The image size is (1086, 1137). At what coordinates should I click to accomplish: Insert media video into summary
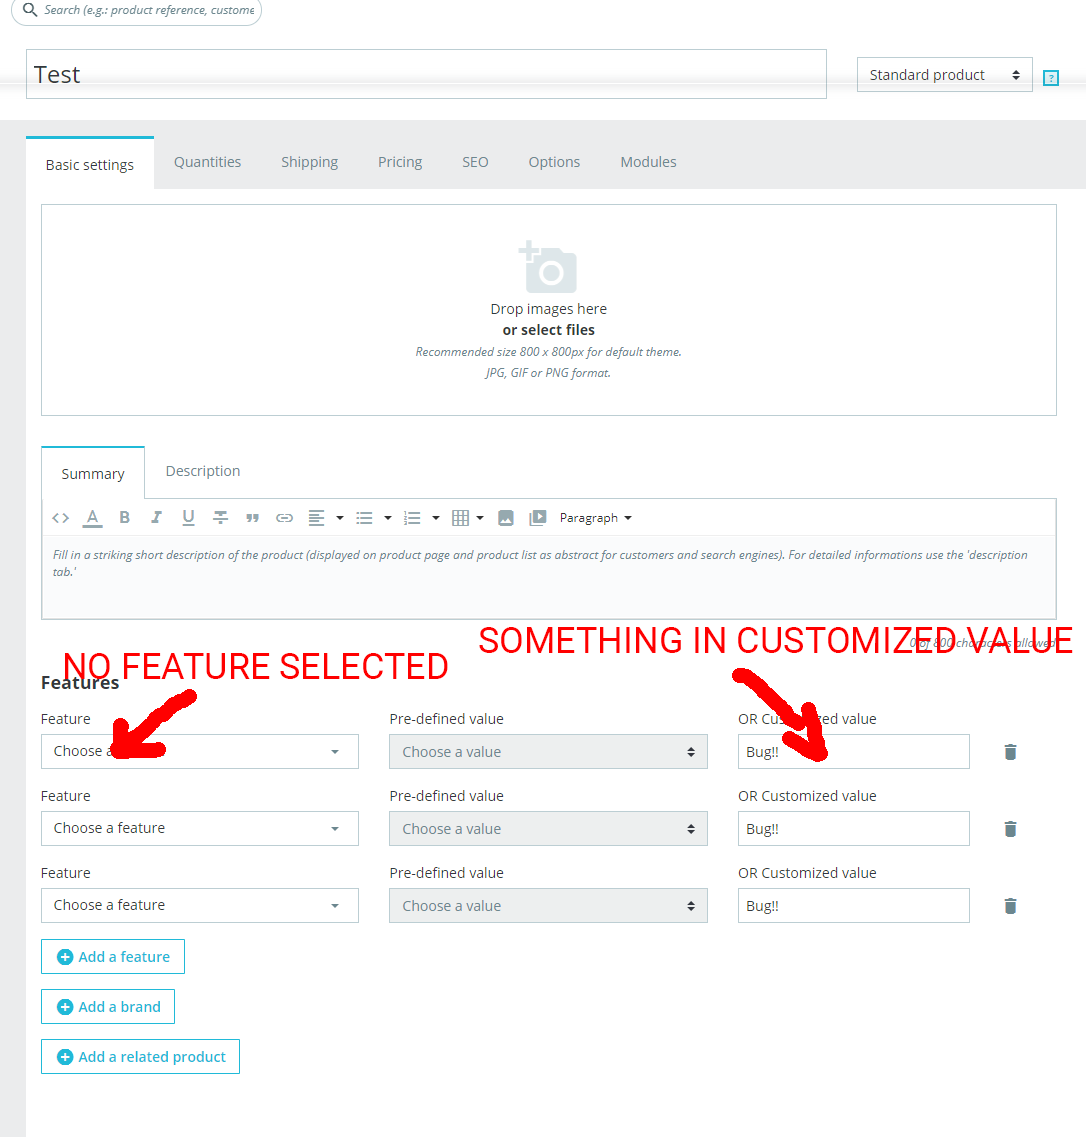[x=538, y=518]
